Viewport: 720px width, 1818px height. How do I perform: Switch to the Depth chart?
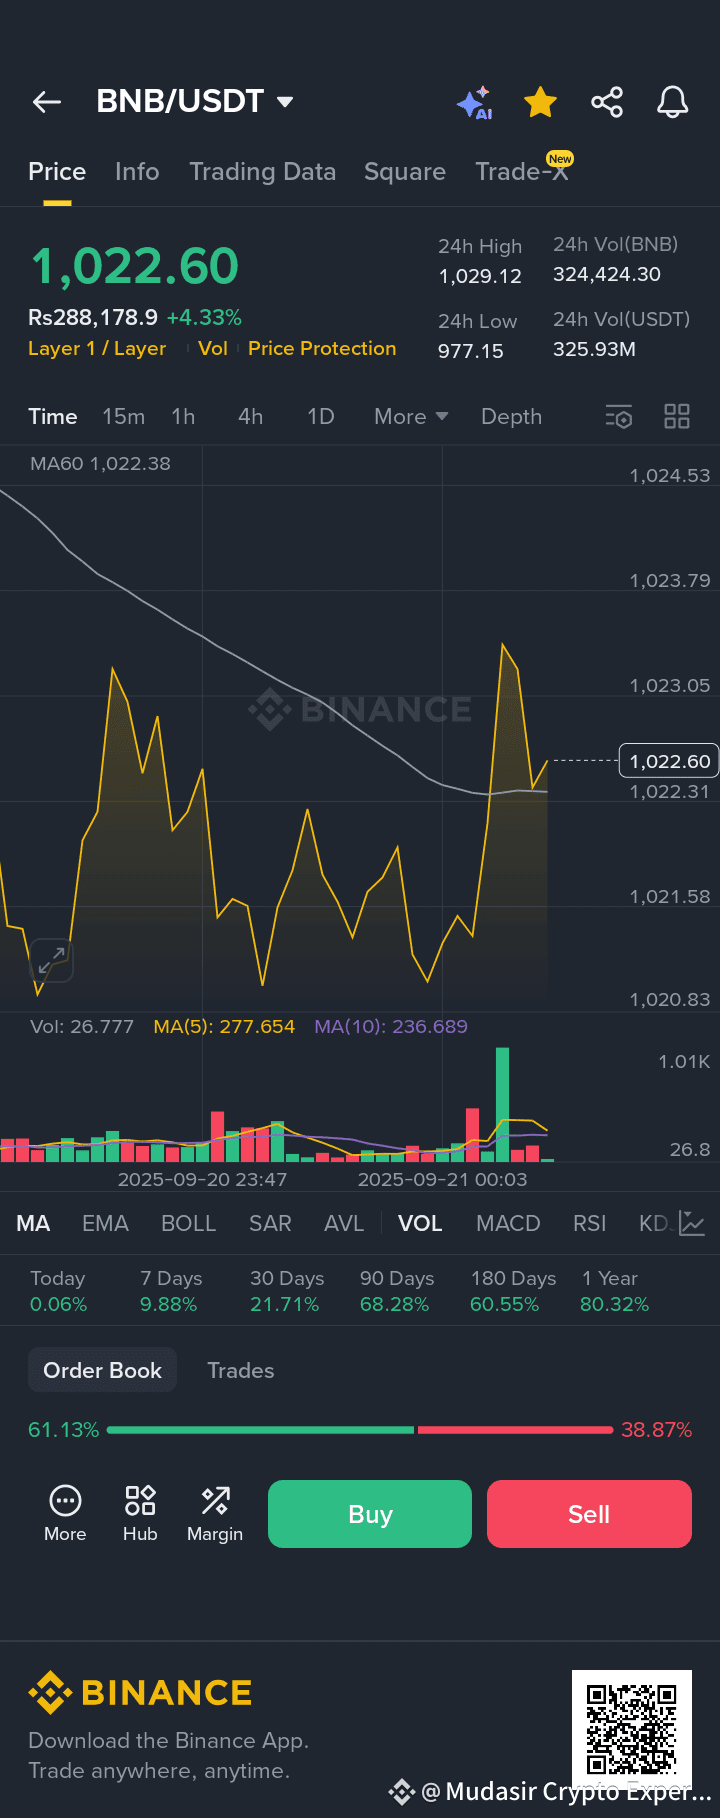point(512,416)
